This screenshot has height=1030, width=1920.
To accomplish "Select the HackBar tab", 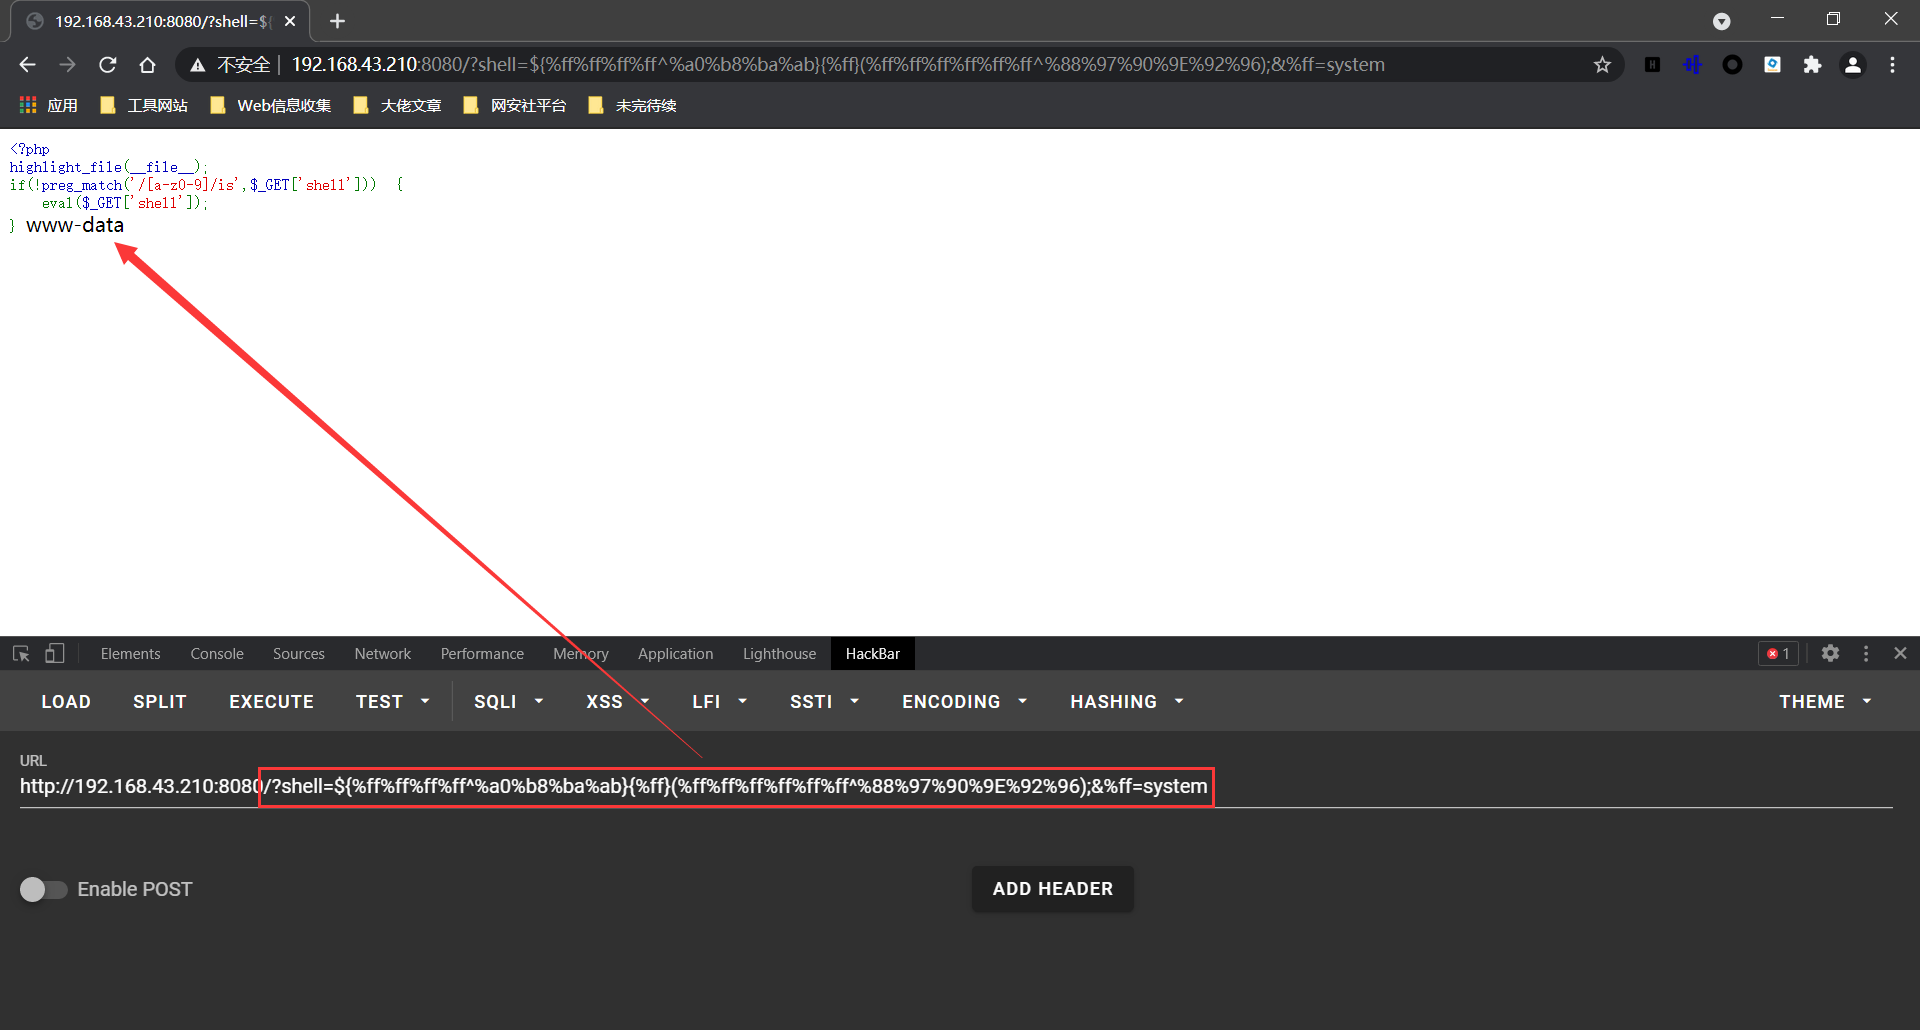I will 873,653.
